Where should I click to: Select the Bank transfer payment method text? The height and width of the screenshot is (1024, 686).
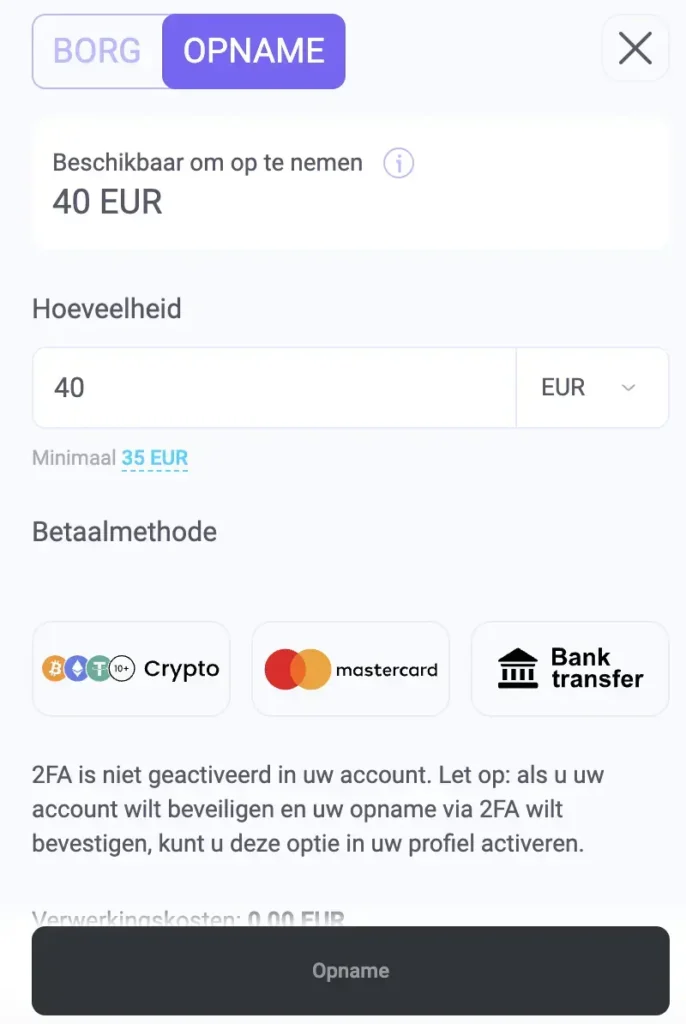[596, 669]
